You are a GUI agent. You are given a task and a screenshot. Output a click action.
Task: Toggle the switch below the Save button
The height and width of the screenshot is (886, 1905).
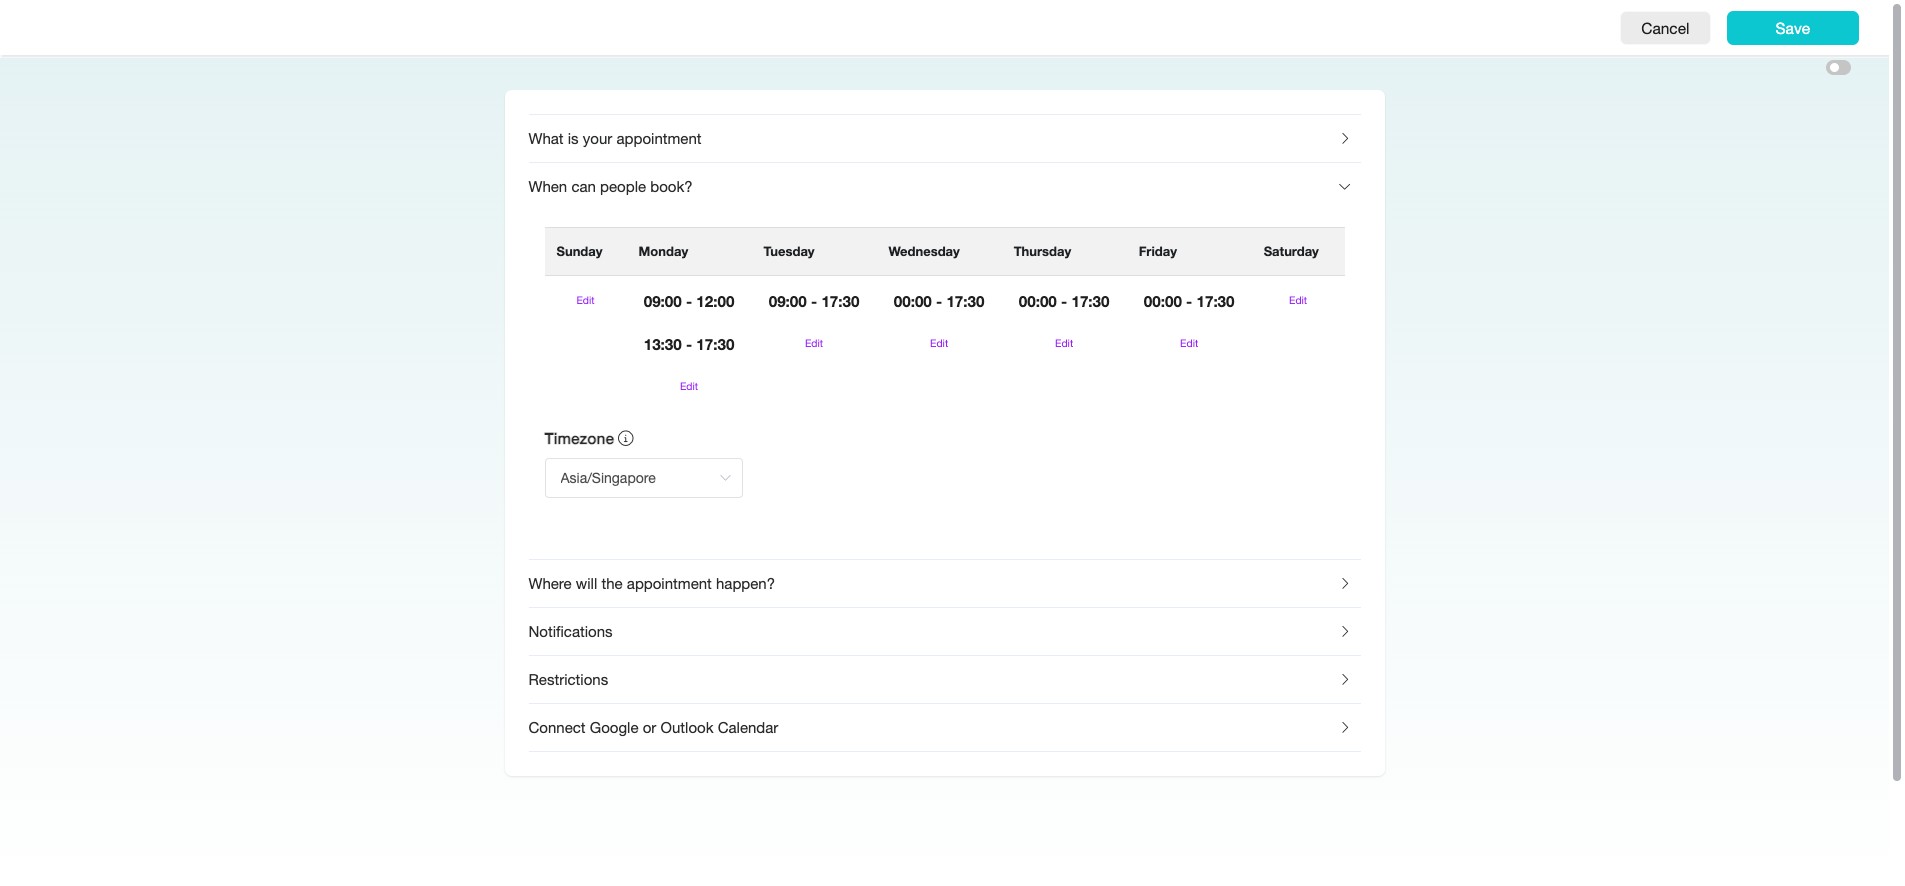point(1838,68)
